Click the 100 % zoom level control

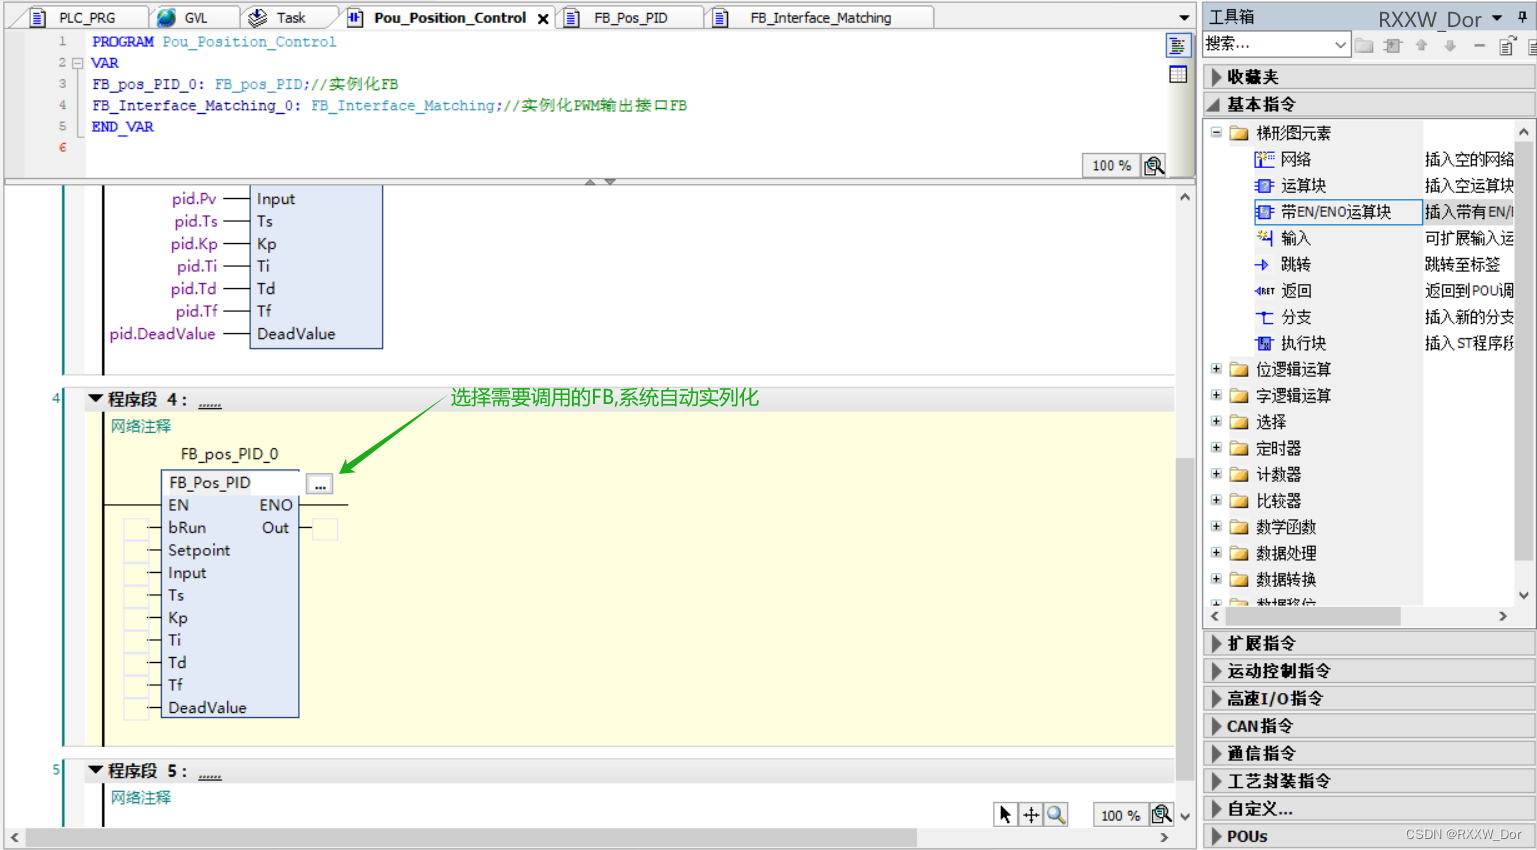click(1120, 814)
